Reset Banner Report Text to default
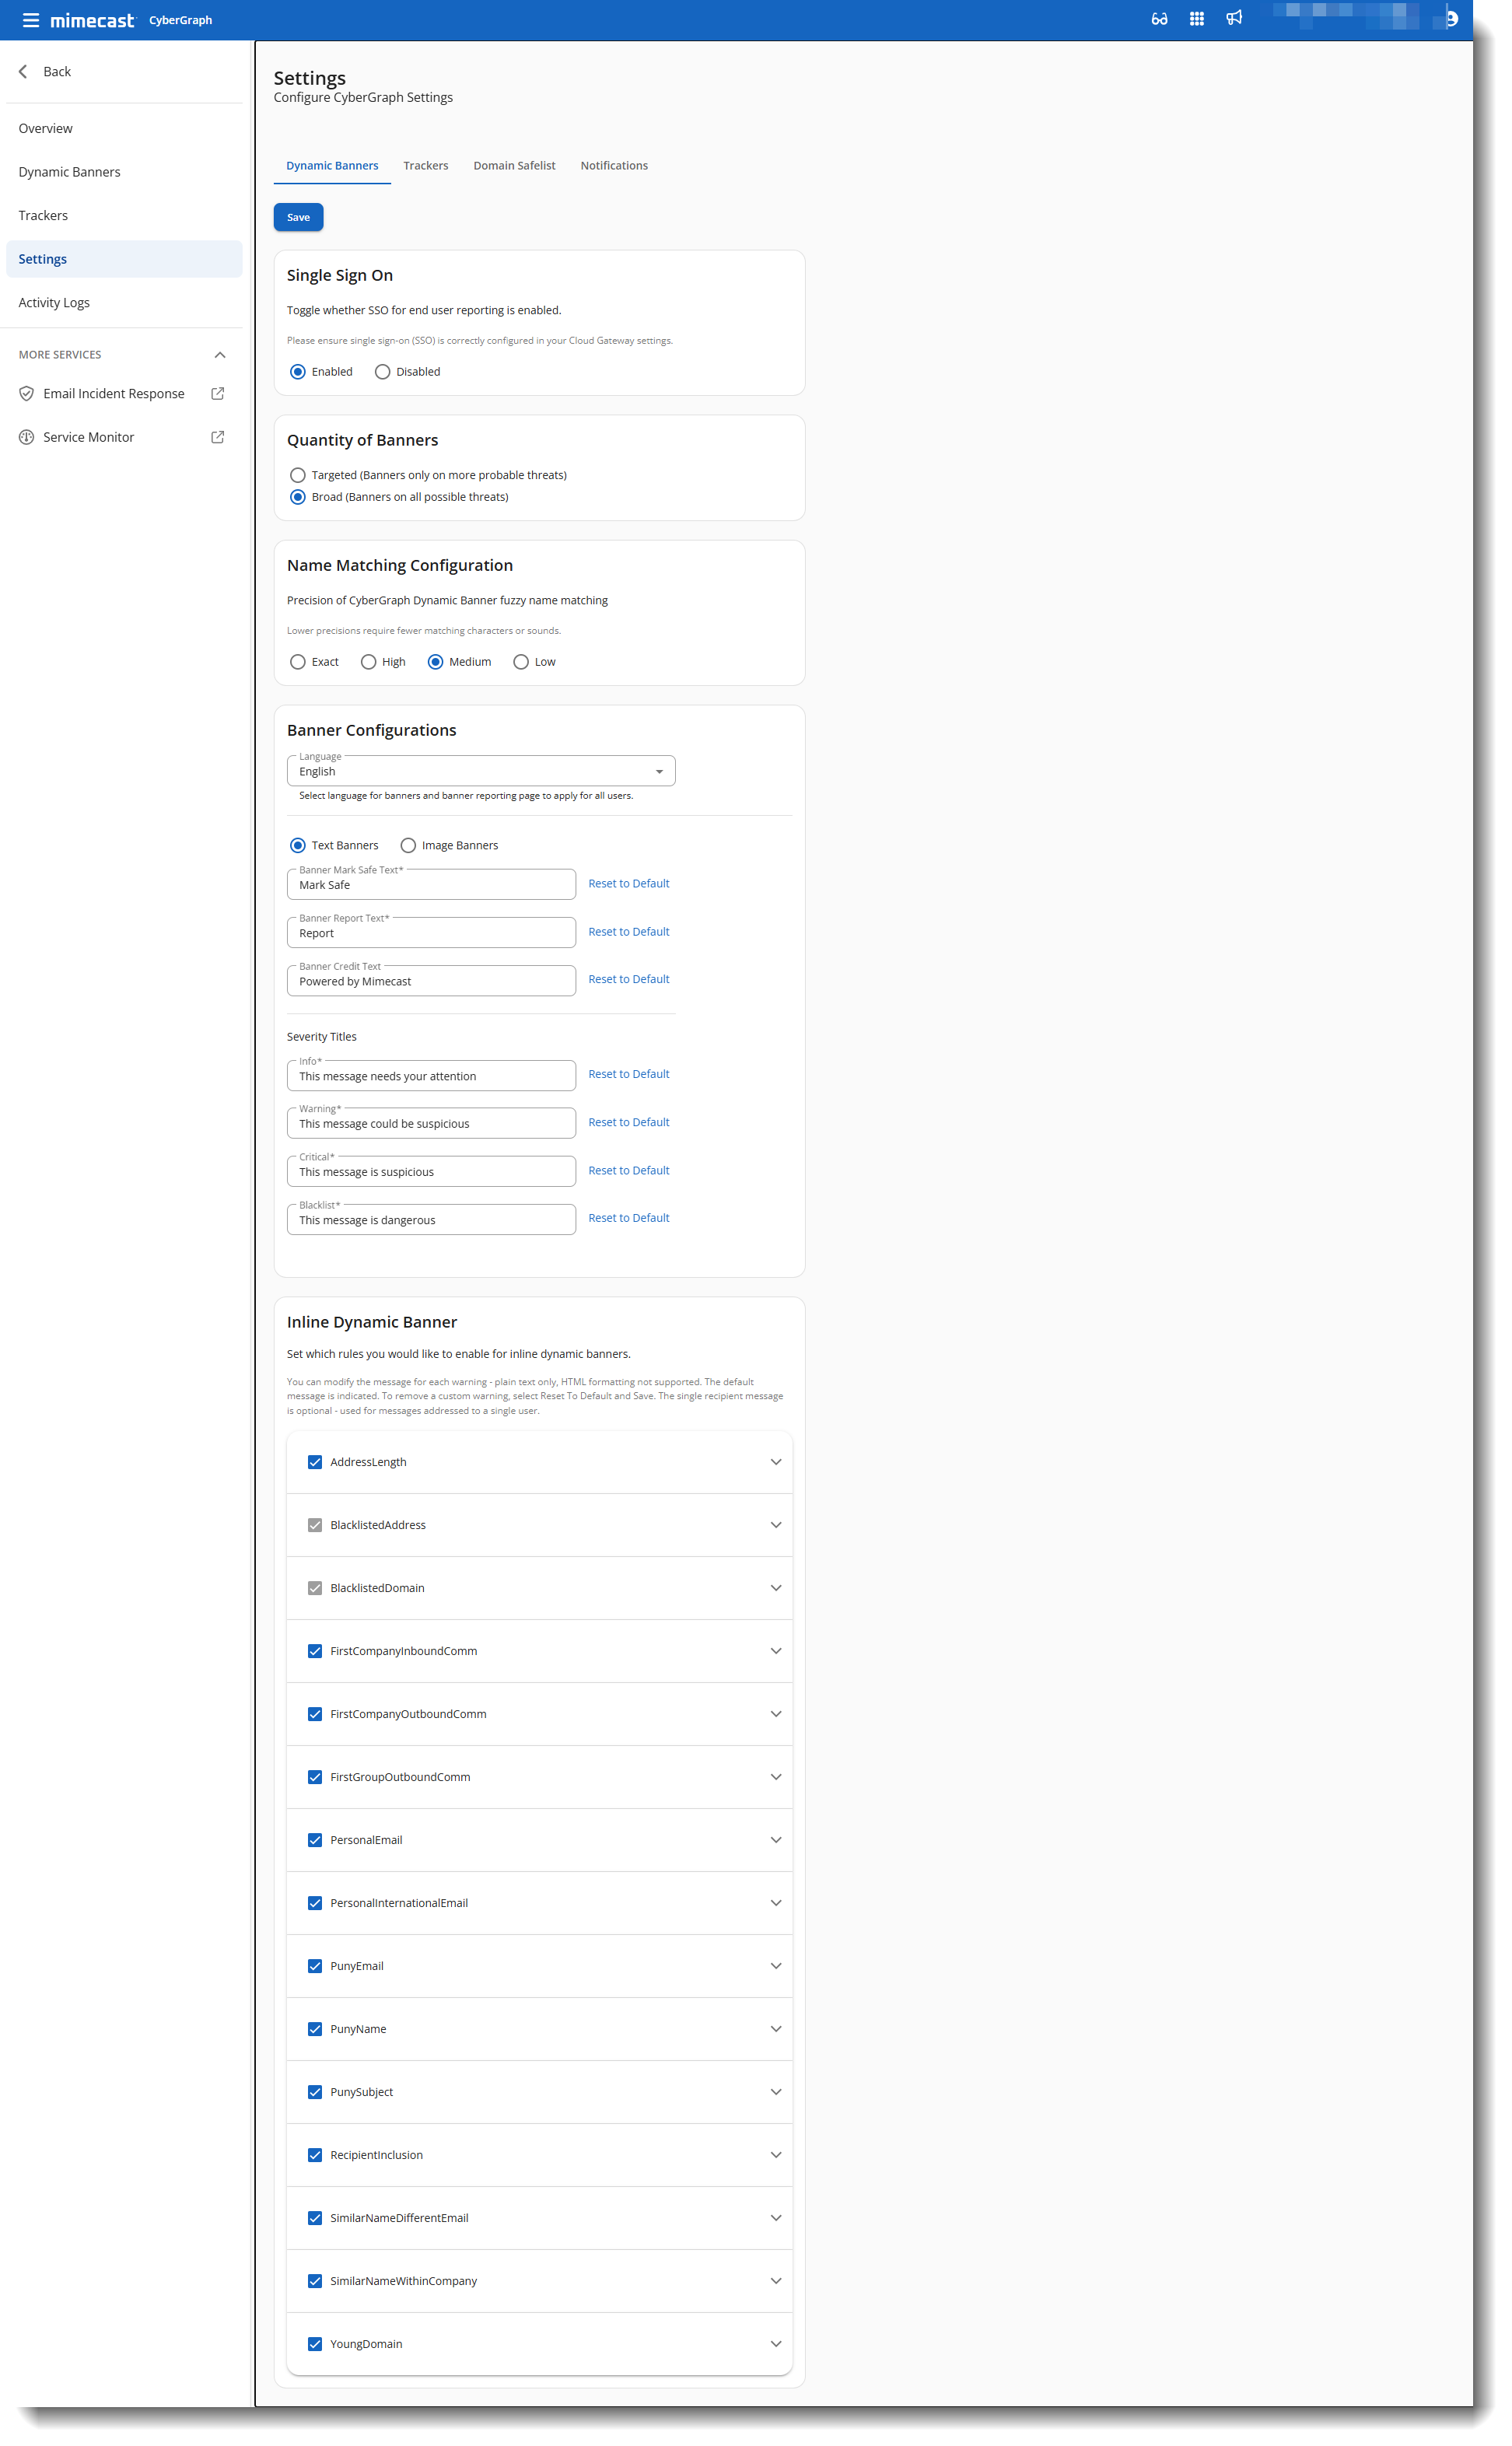Screen dimensions: 1512x2446 click(628, 931)
